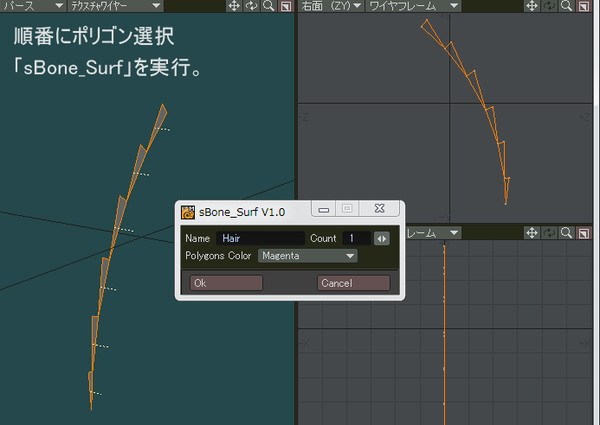Close the sBone_Surf V1.0 dialog

point(379,209)
